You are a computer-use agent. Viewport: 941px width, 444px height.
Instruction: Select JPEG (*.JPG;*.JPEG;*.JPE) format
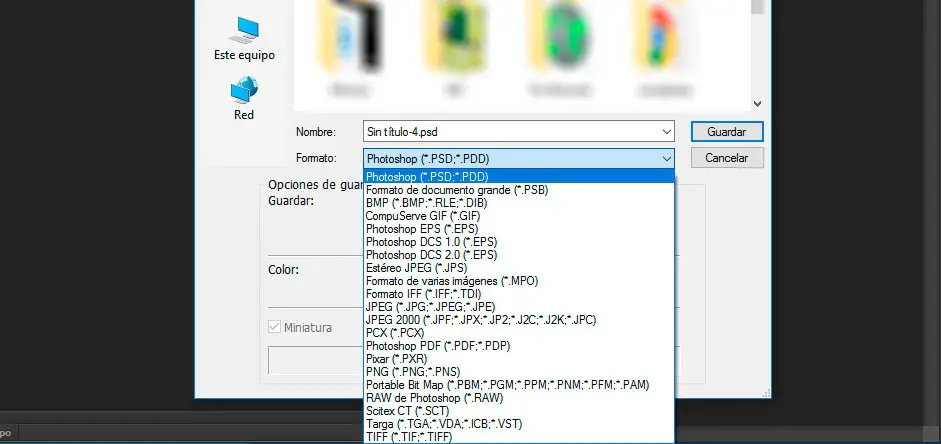point(519,307)
